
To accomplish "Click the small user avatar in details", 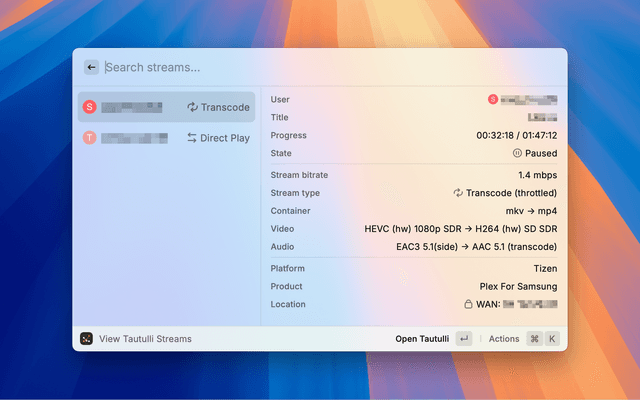I will coord(493,99).
